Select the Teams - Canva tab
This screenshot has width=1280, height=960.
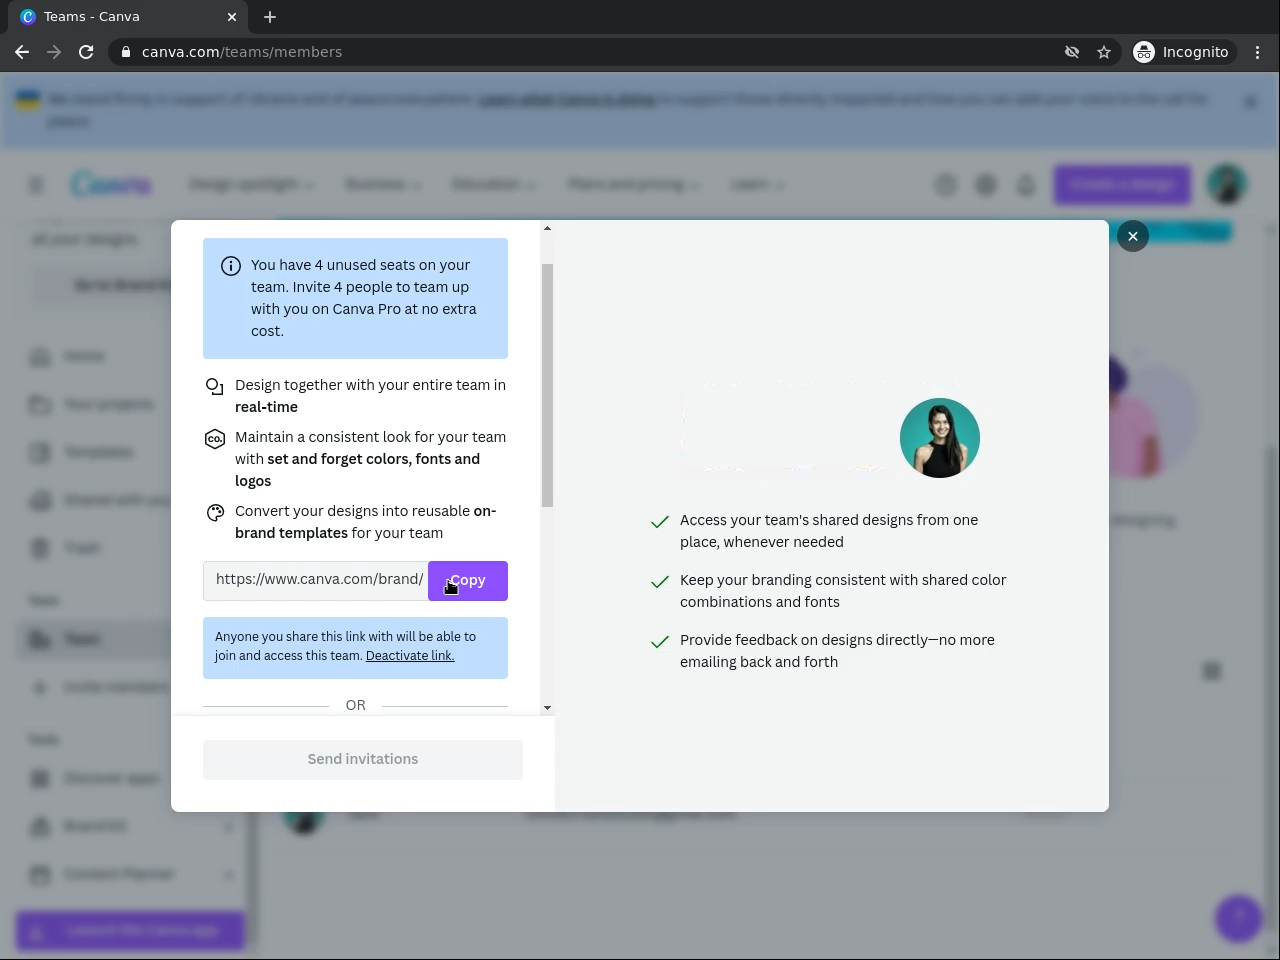tap(127, 17)
